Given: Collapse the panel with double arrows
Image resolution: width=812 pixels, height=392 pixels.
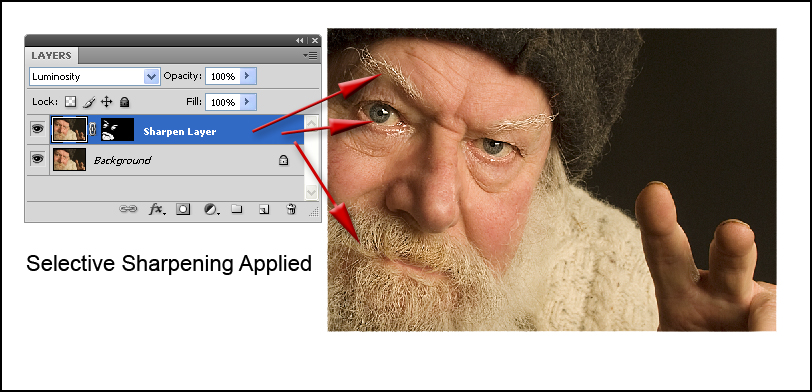Looking at the screenshot, I should [300, 40].
